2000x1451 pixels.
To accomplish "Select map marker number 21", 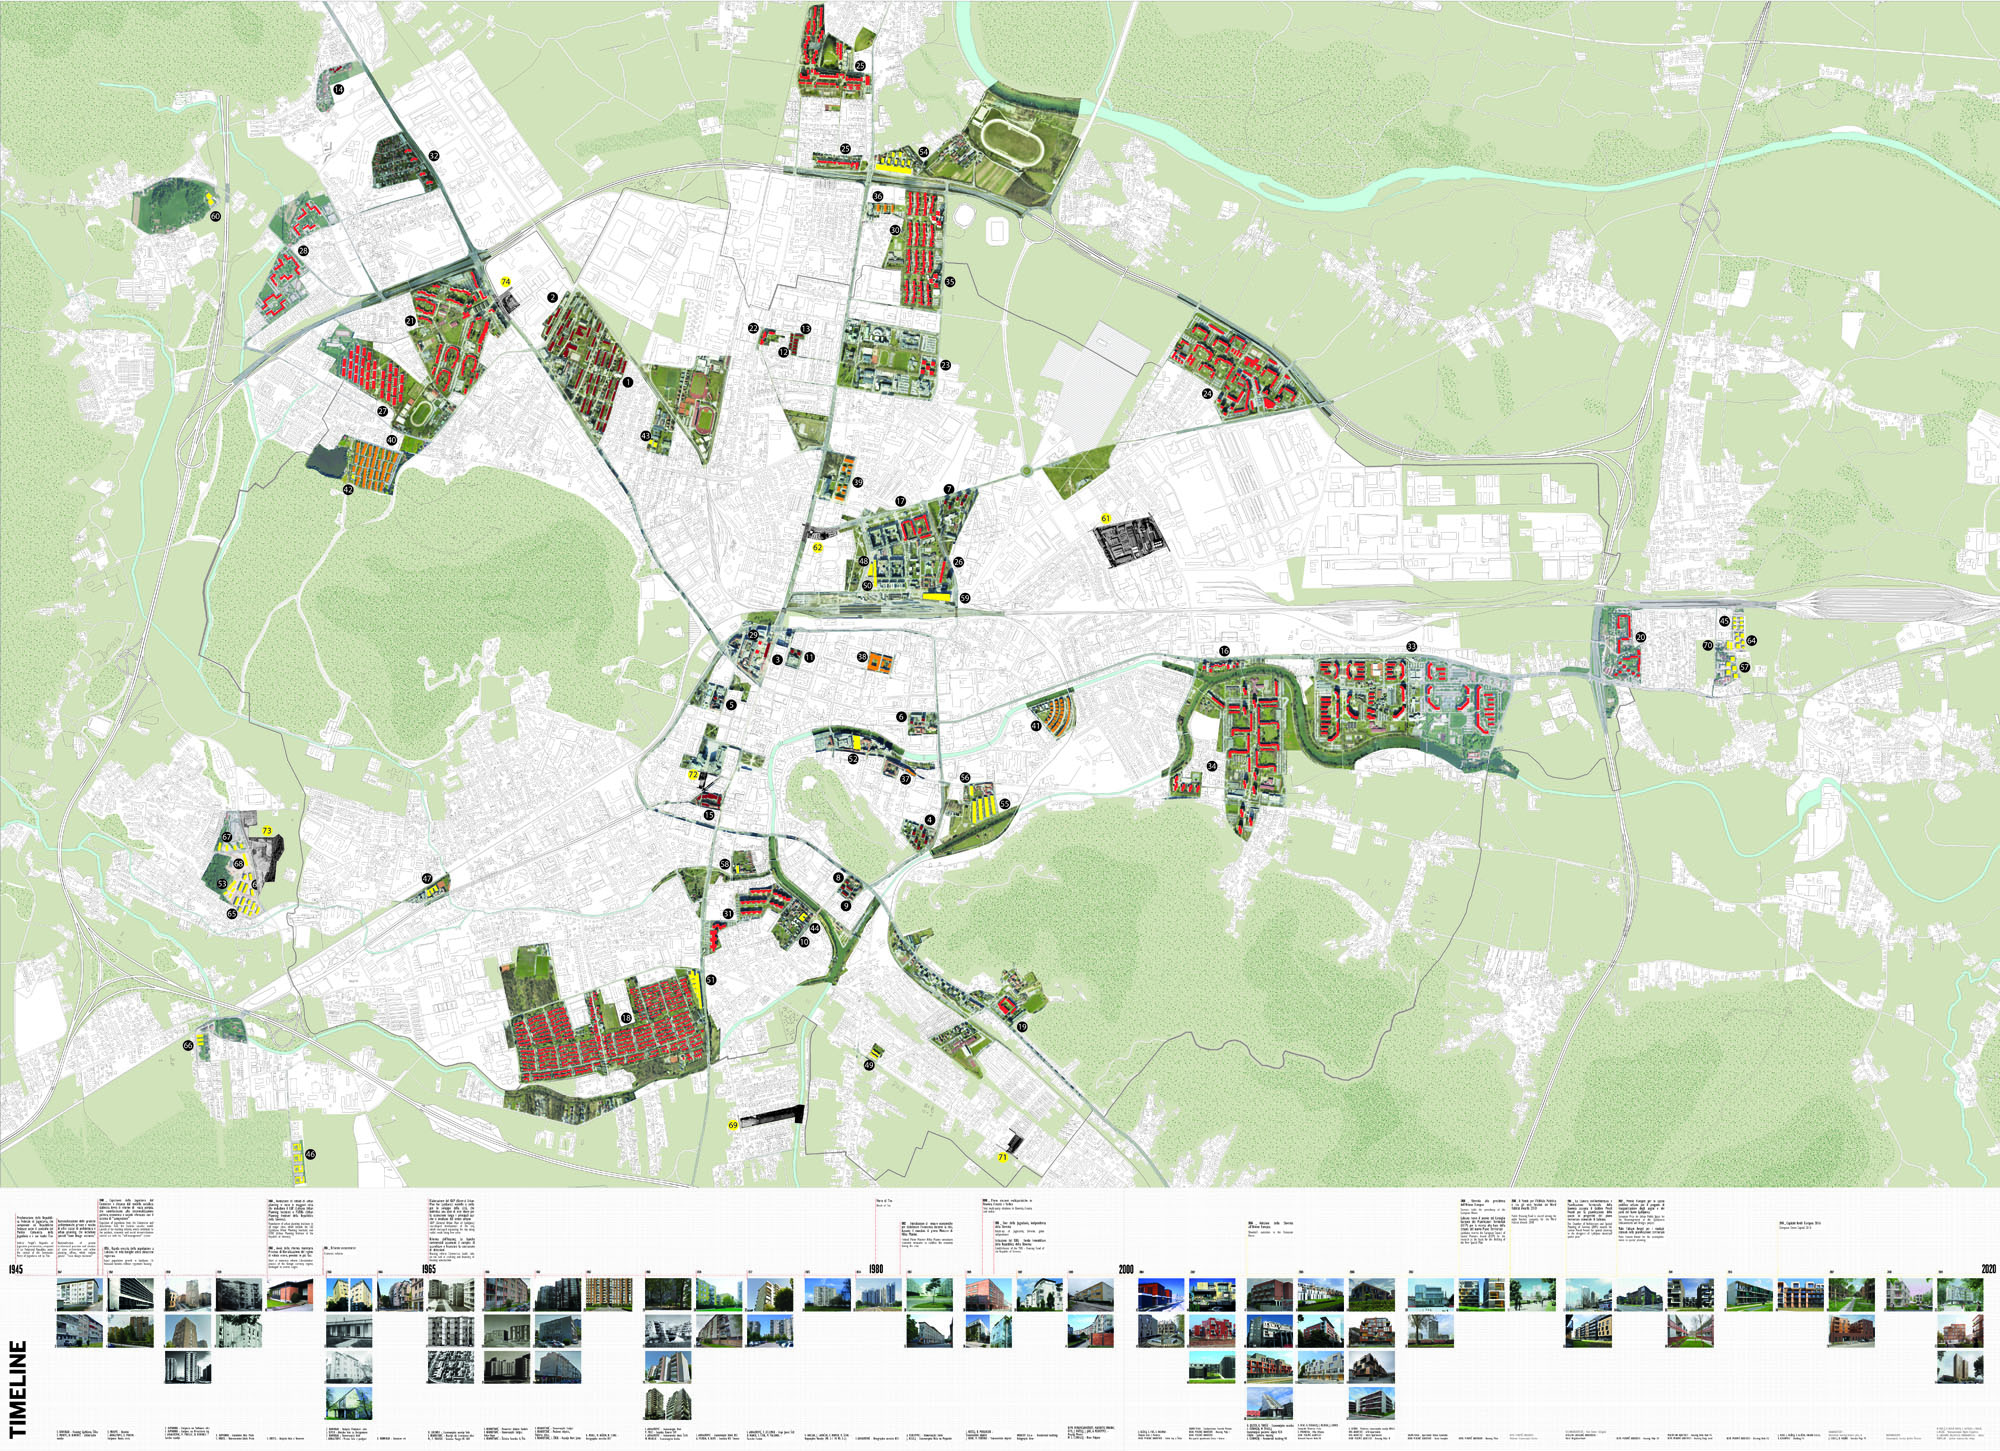I will point(411,321).
